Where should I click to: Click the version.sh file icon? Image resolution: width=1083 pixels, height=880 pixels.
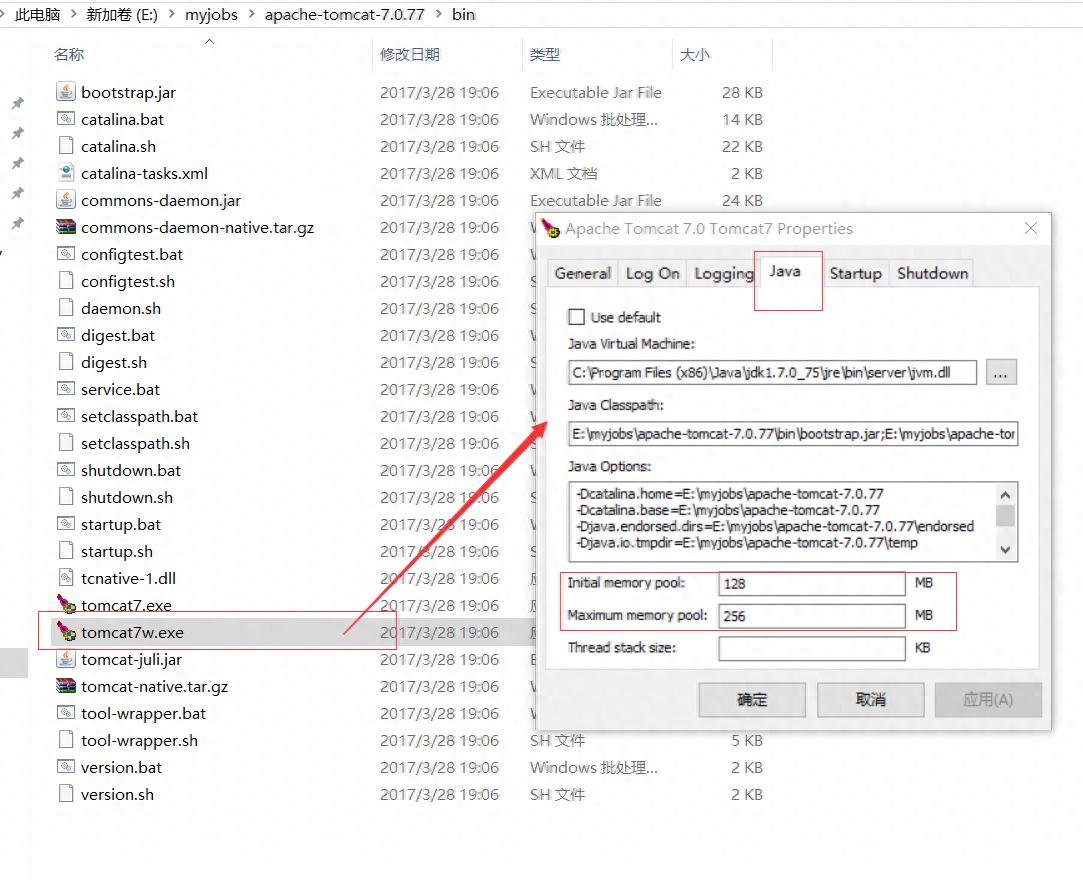(x=66, y=794)
